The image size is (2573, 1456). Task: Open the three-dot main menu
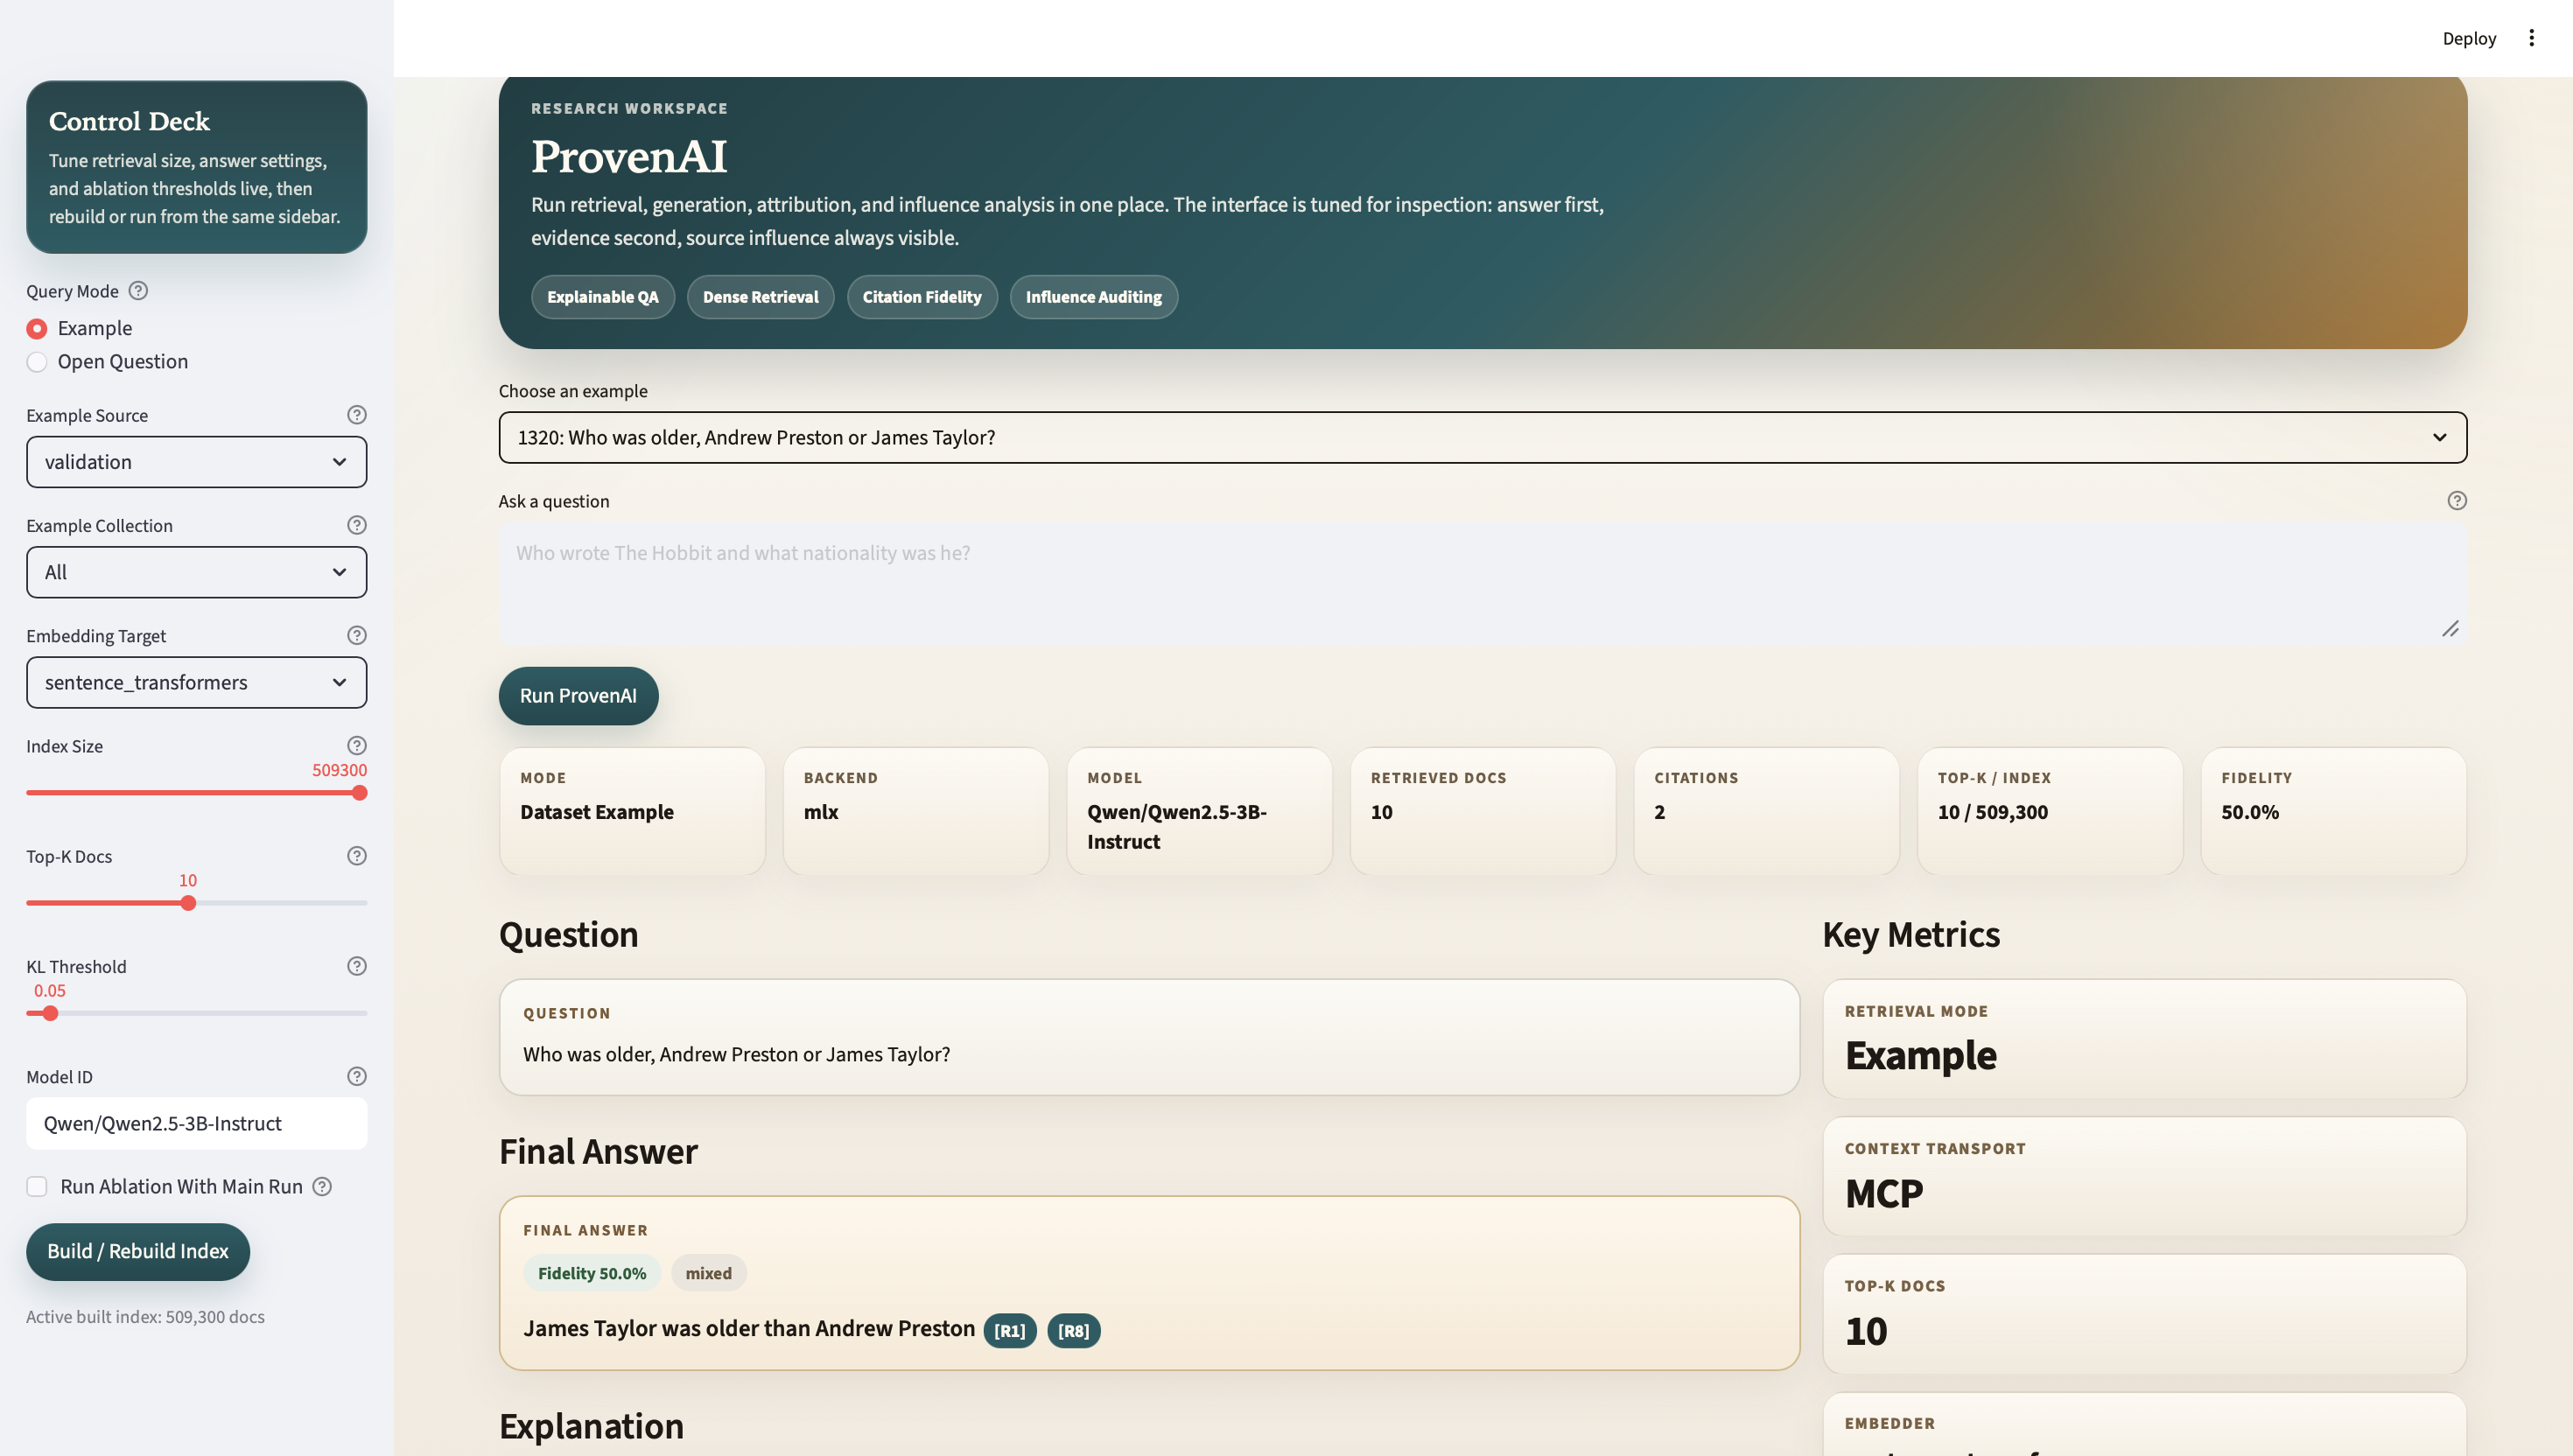coord(2531,38)
